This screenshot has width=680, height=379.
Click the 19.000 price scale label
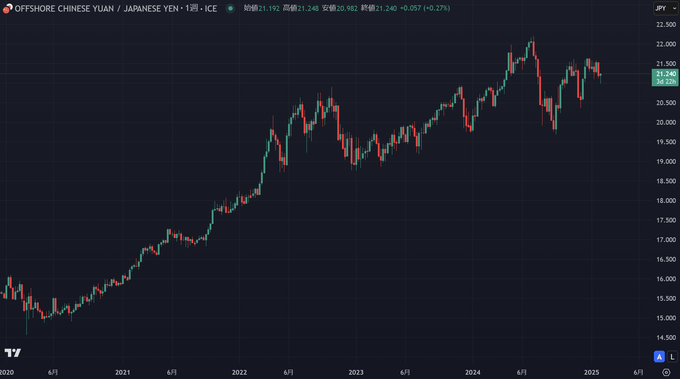coord(666,161)
